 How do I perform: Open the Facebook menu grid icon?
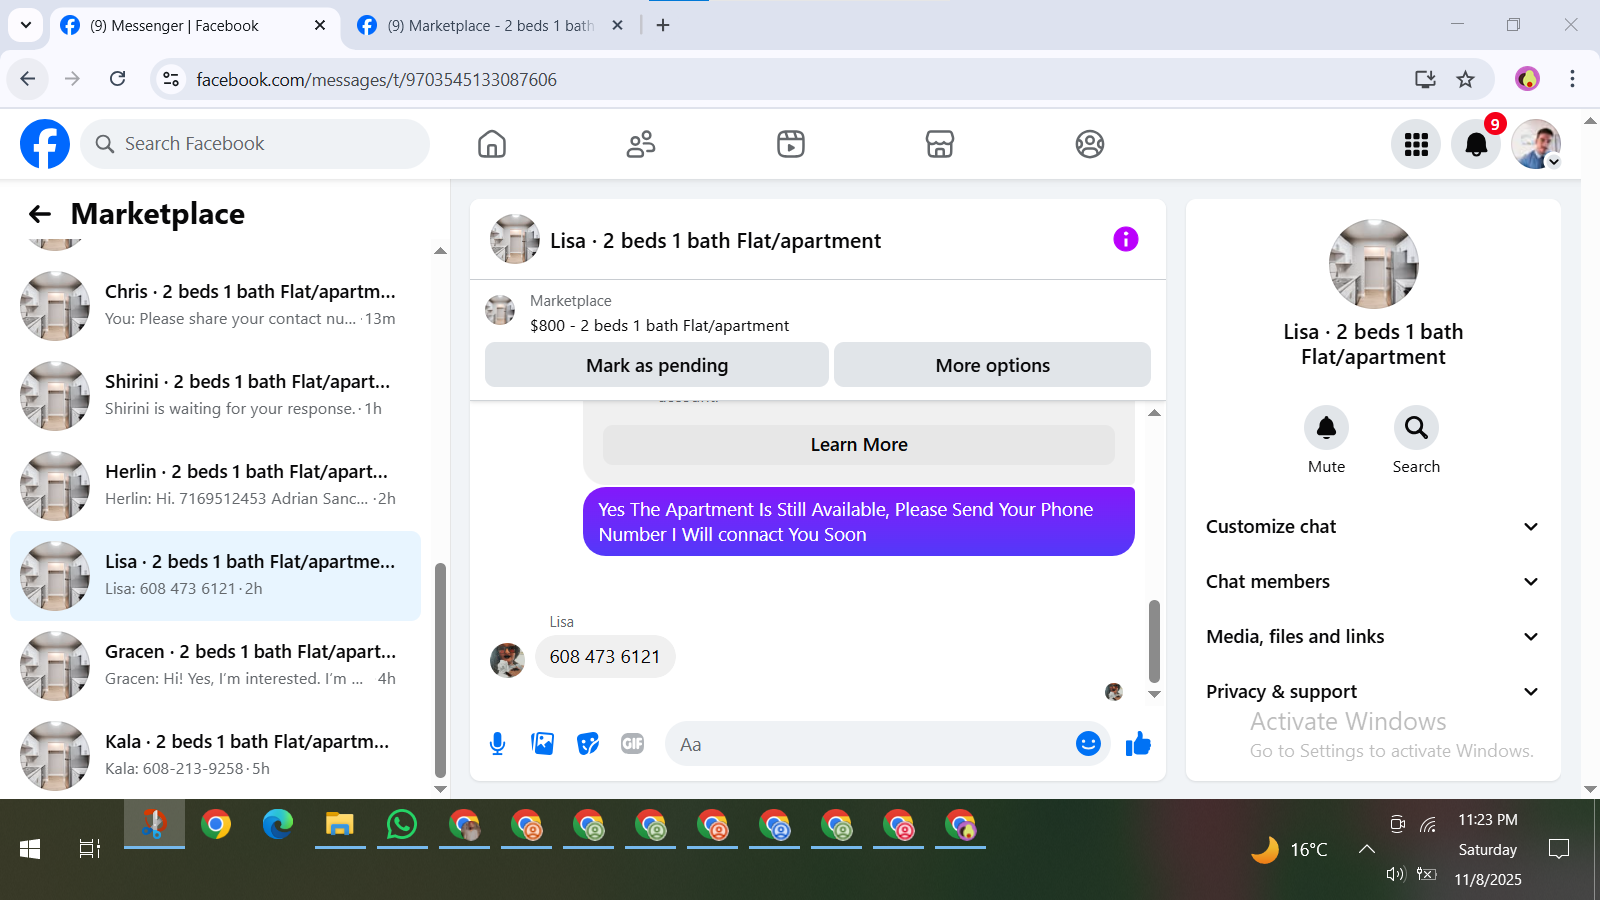point(1416,144)
